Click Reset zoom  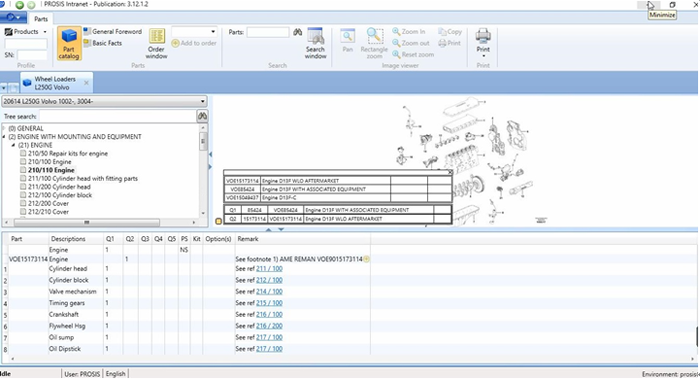413,54
